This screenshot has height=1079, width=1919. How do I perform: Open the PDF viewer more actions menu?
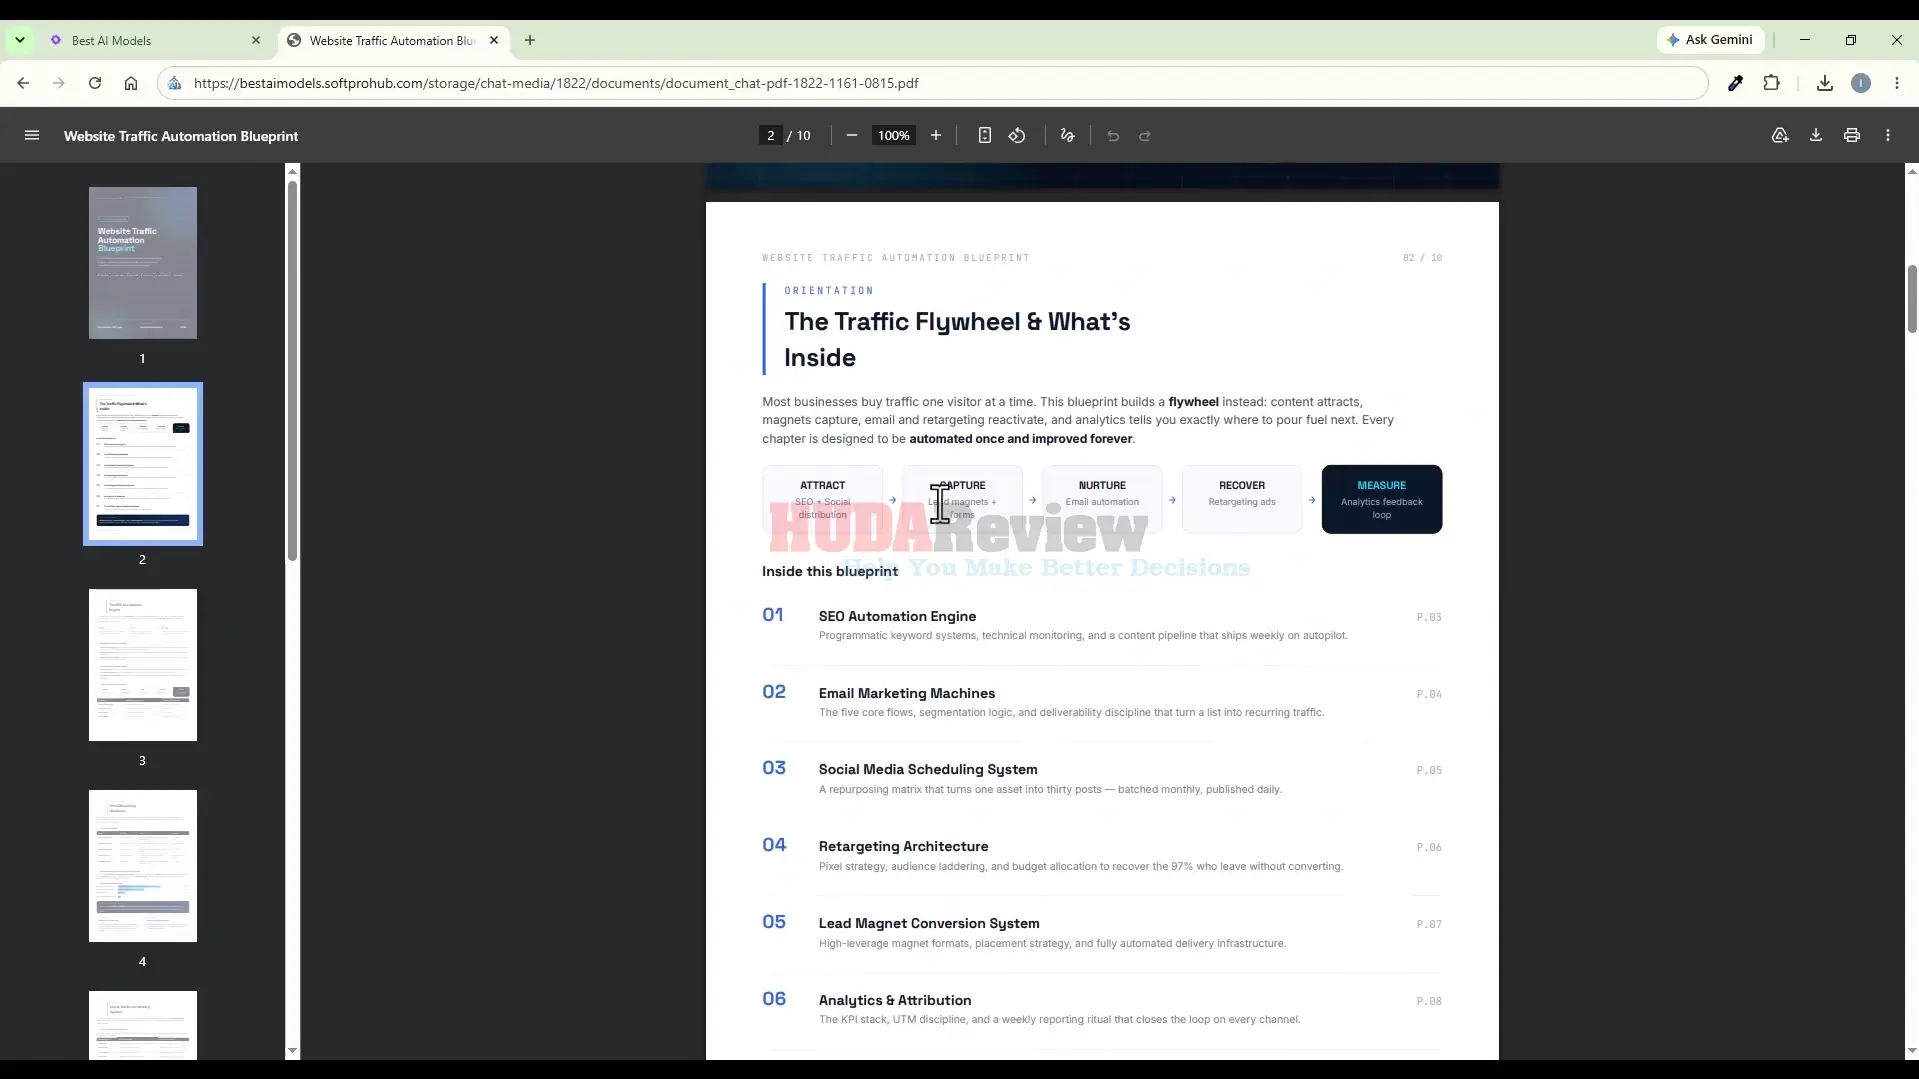tap(1888, 135)
